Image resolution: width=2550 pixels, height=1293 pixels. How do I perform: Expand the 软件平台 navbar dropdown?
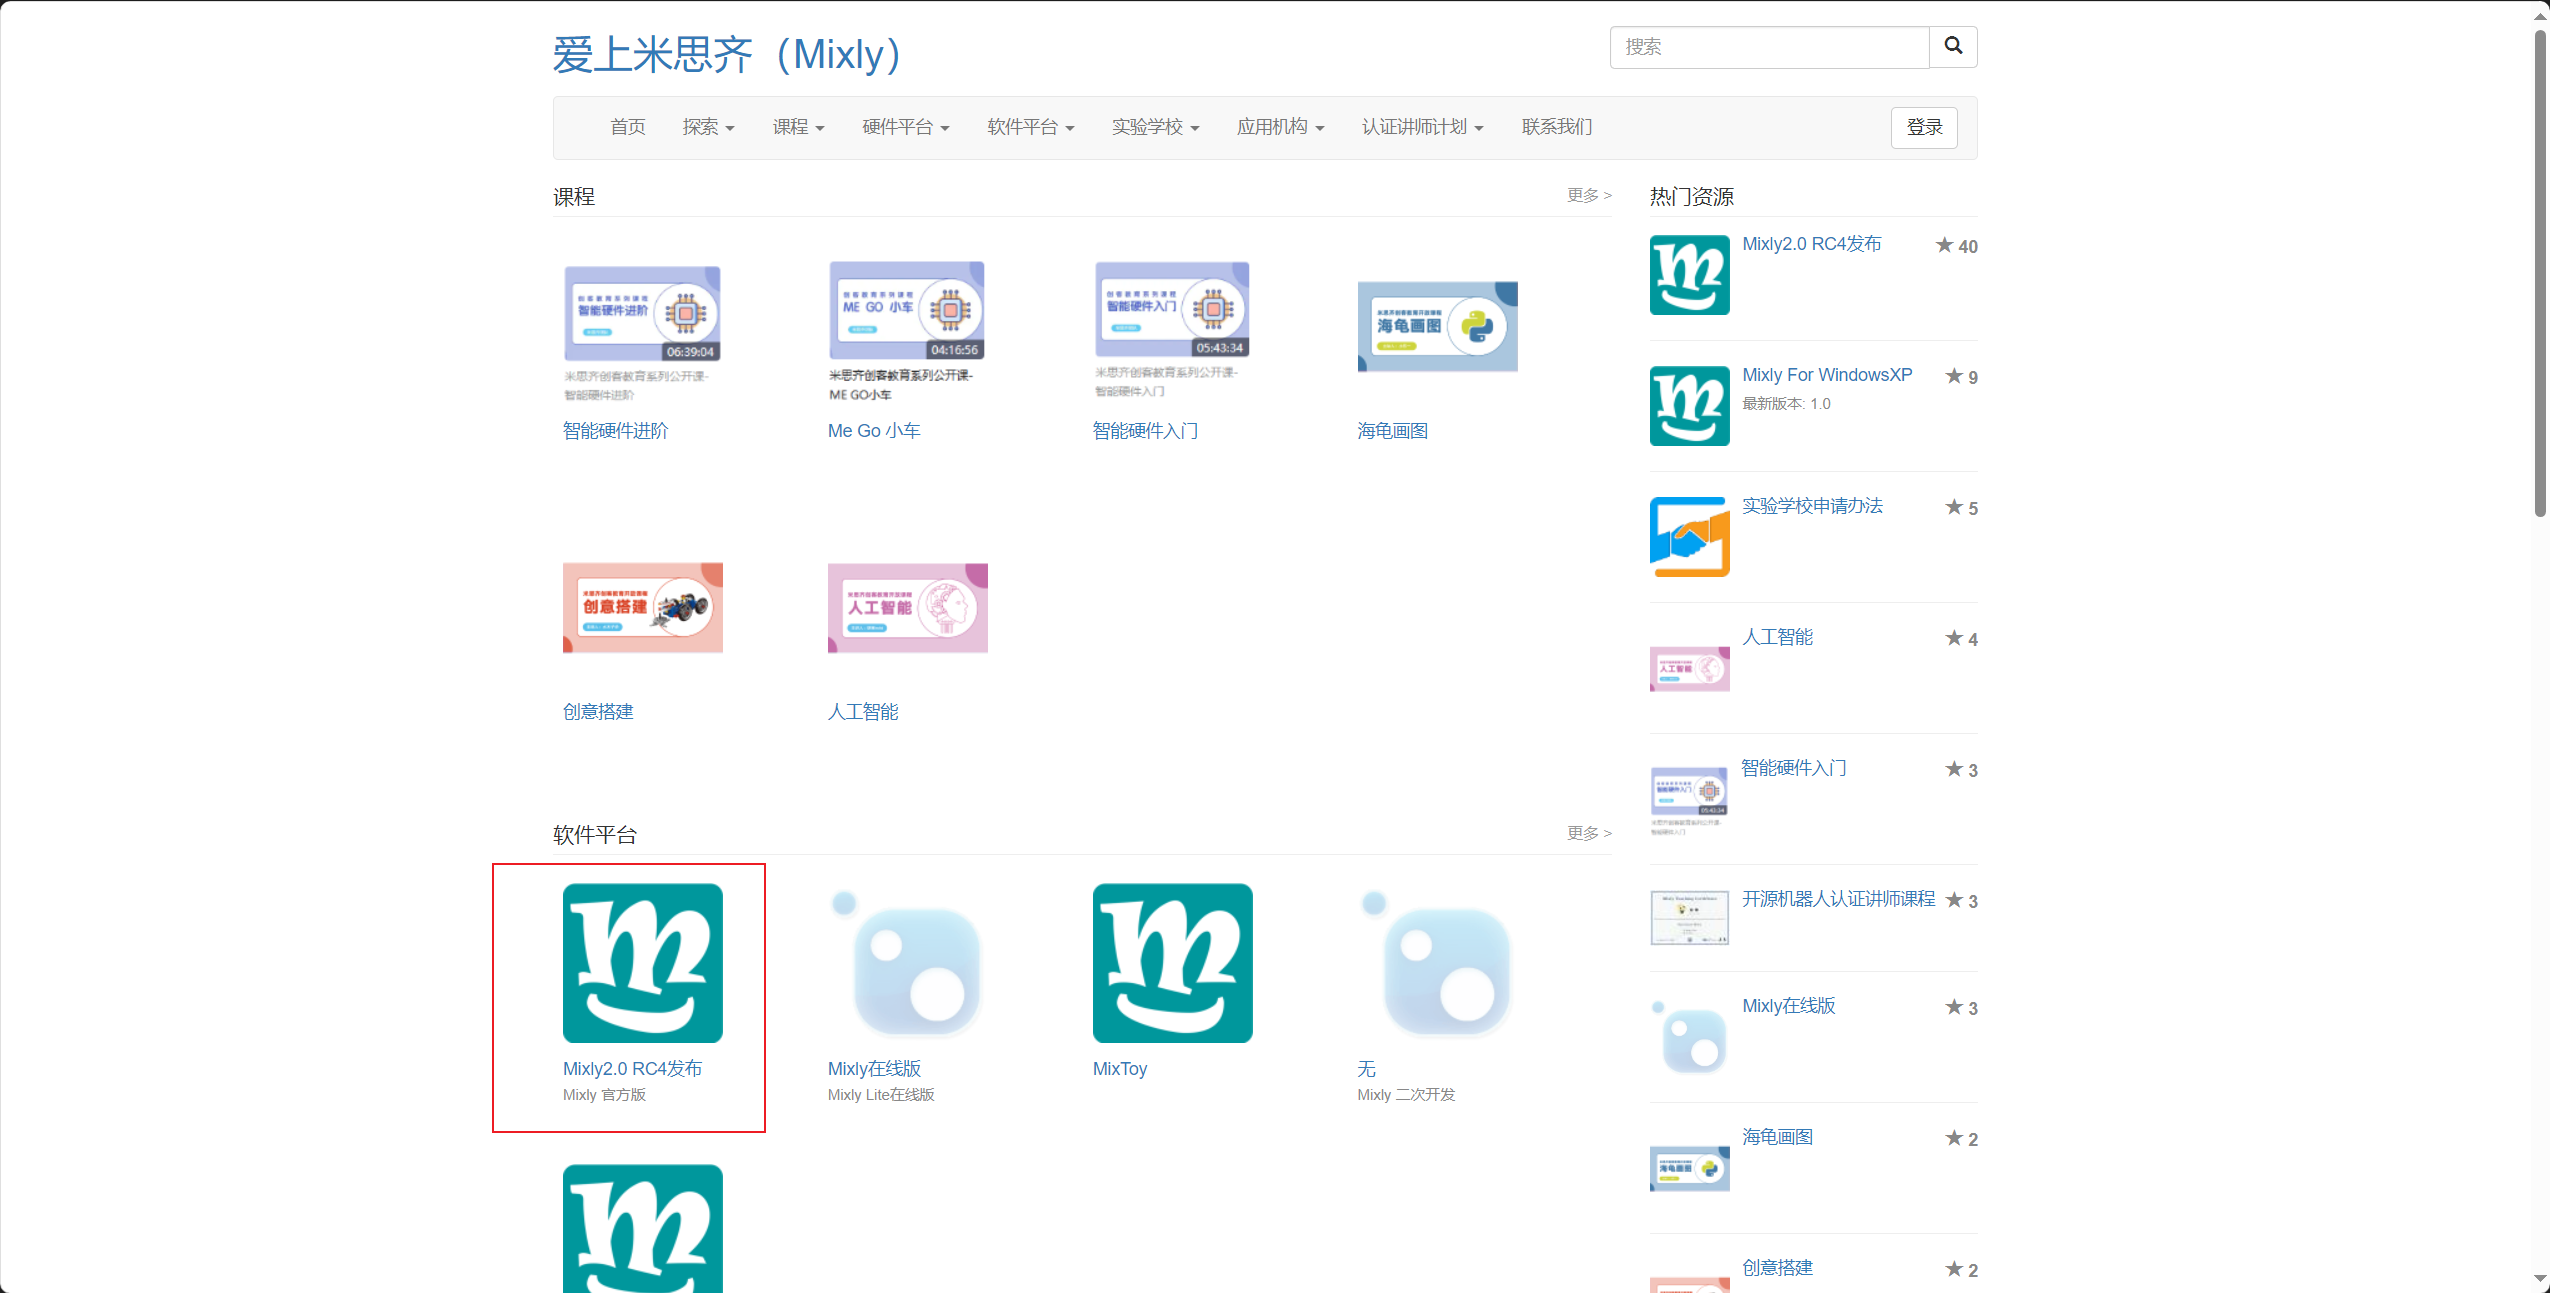(1030, 127)
